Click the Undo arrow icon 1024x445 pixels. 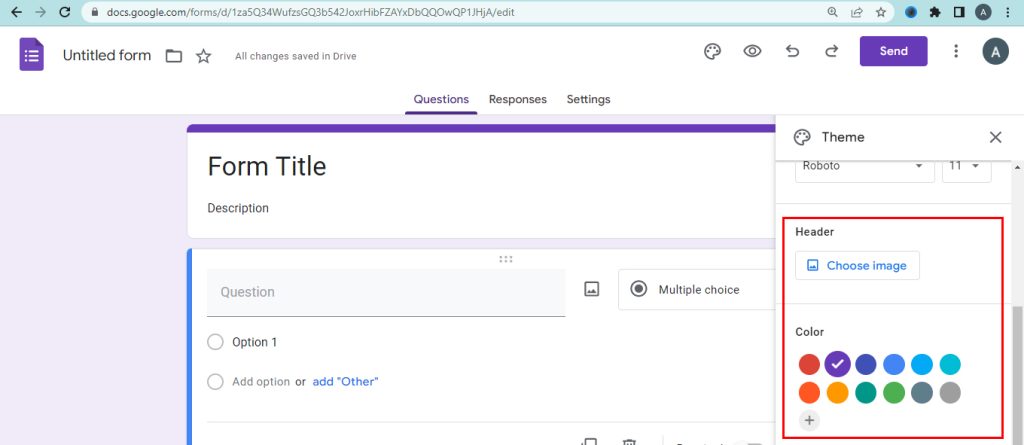pyautogui.click(x=792, y=52)
